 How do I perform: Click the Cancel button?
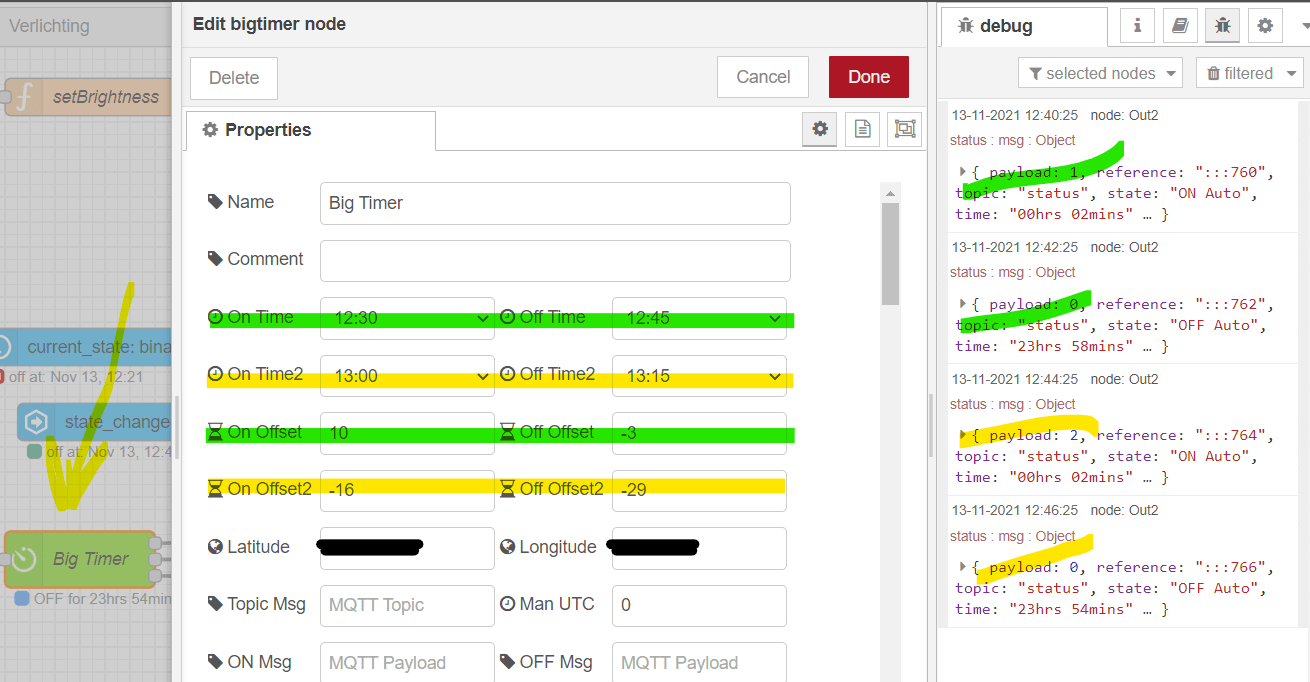[763, 77]
